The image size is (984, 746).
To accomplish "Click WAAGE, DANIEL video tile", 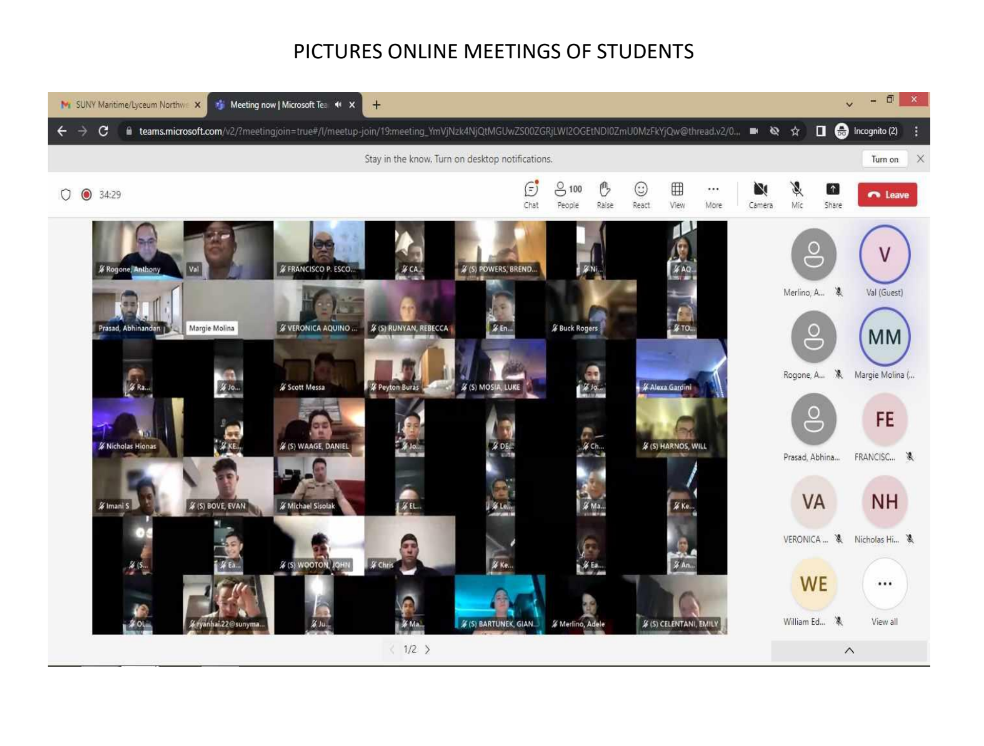I will tap(319, 427).
